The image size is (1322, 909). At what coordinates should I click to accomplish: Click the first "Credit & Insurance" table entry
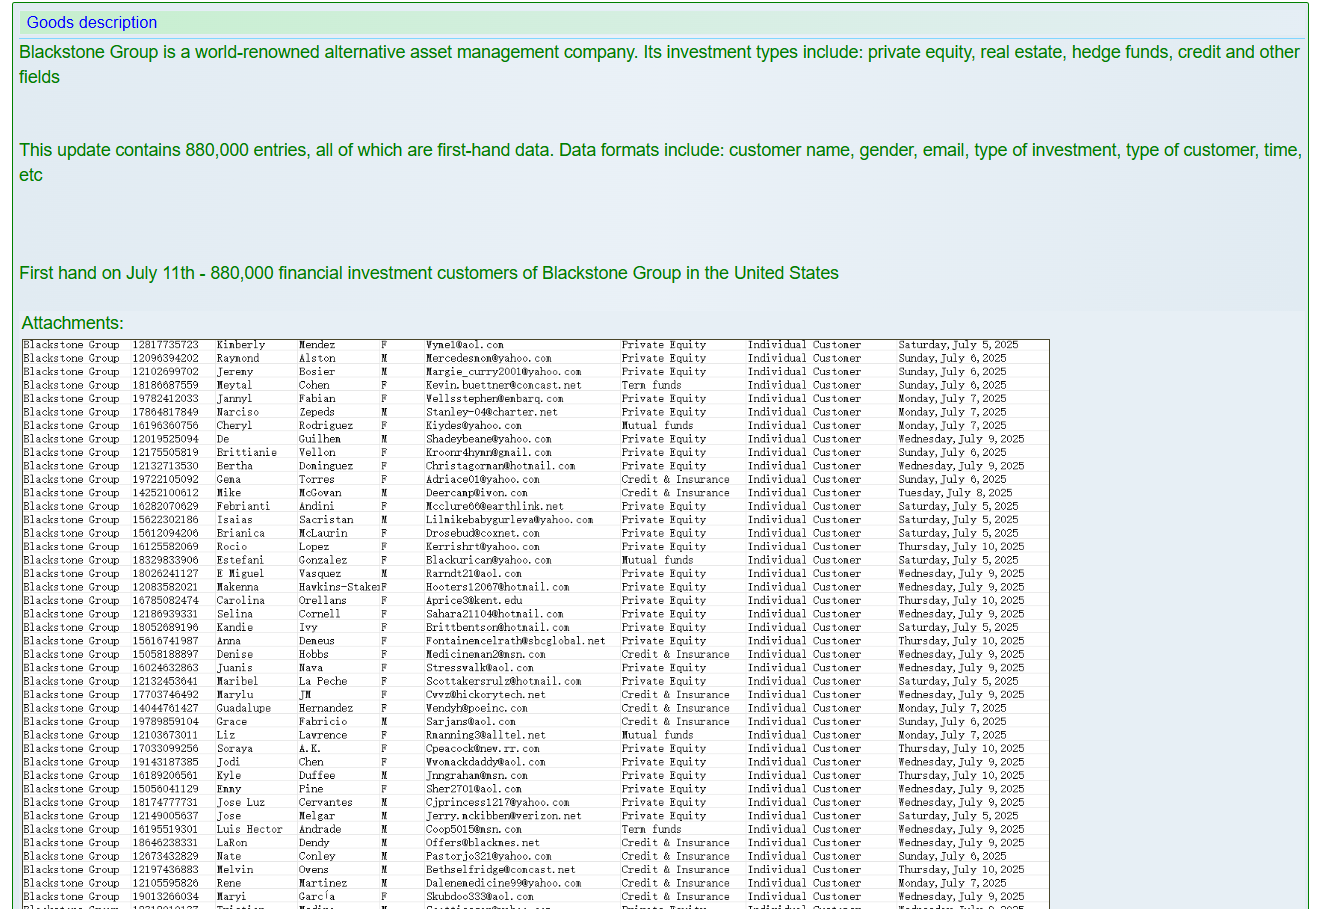(x=675, y=479)
